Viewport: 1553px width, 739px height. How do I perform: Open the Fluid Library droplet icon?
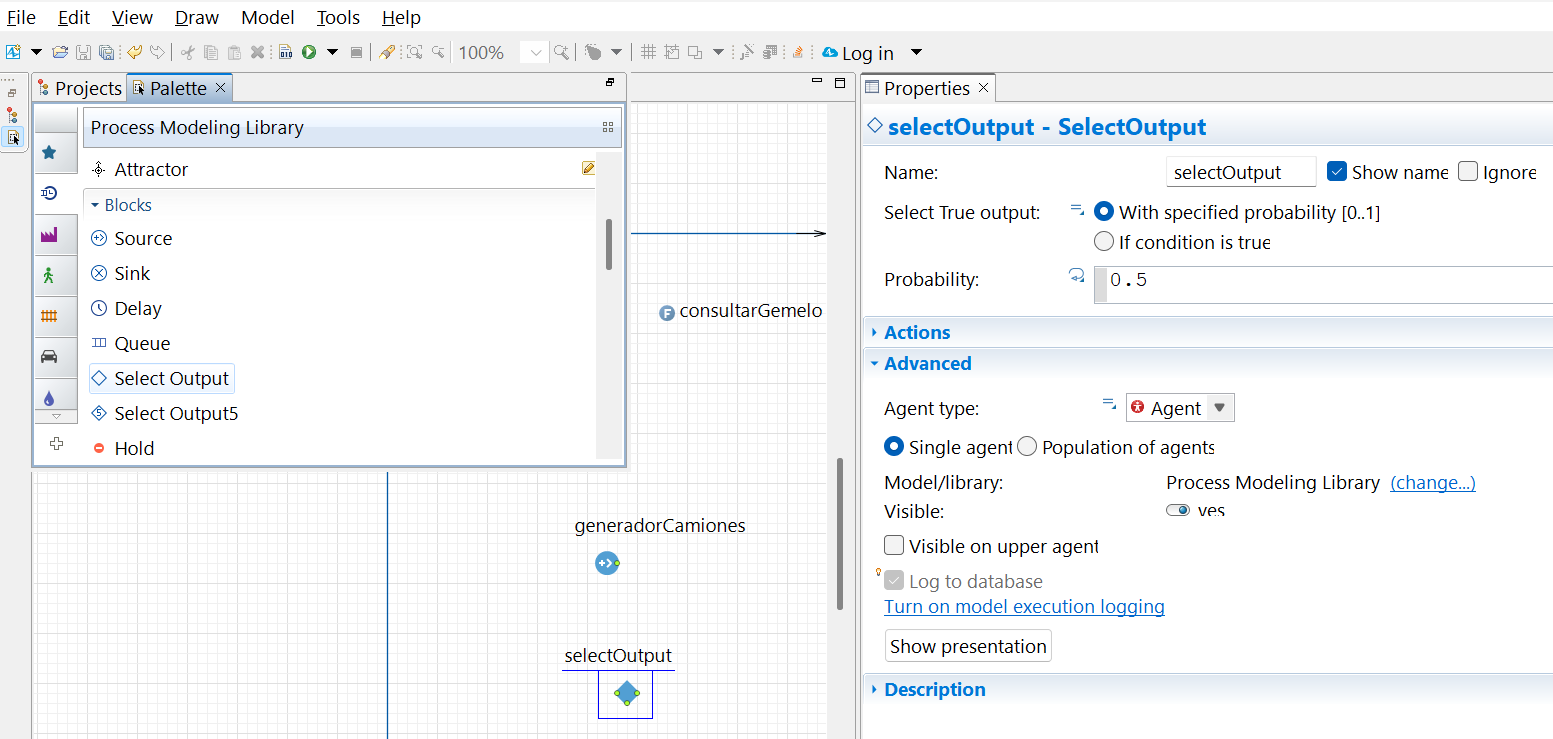[x=49, y=397]
